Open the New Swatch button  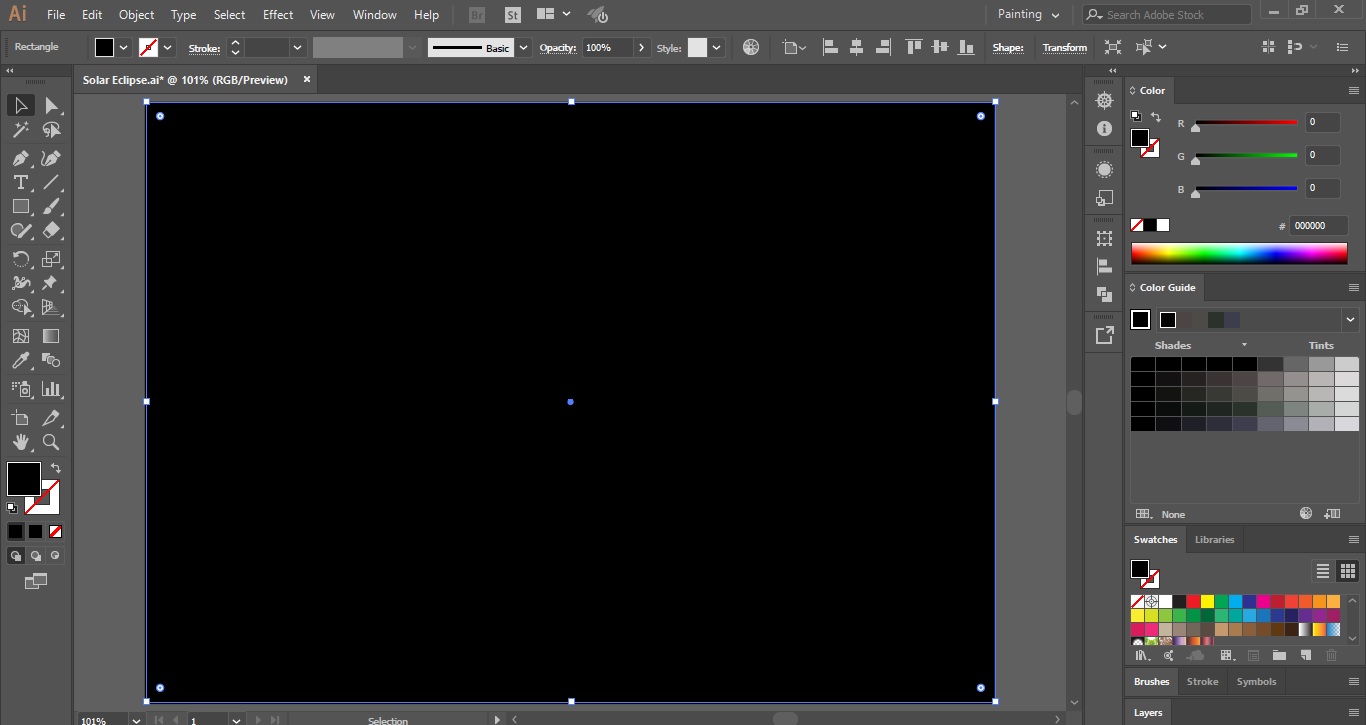pyautogui.click(x=1304, y=655)
